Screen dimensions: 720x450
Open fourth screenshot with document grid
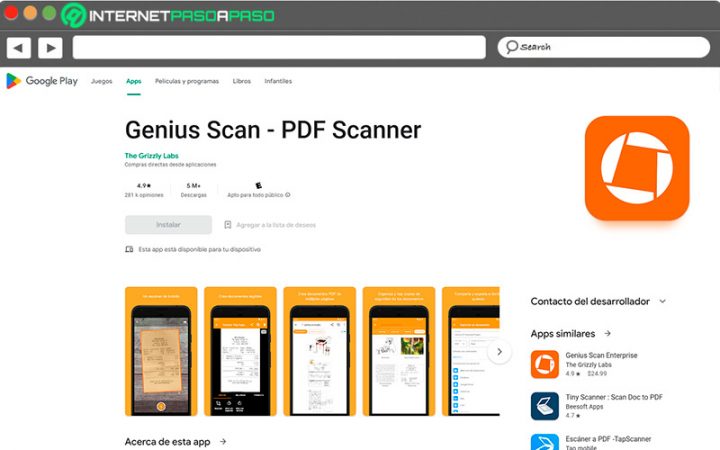tap(399, 351)
